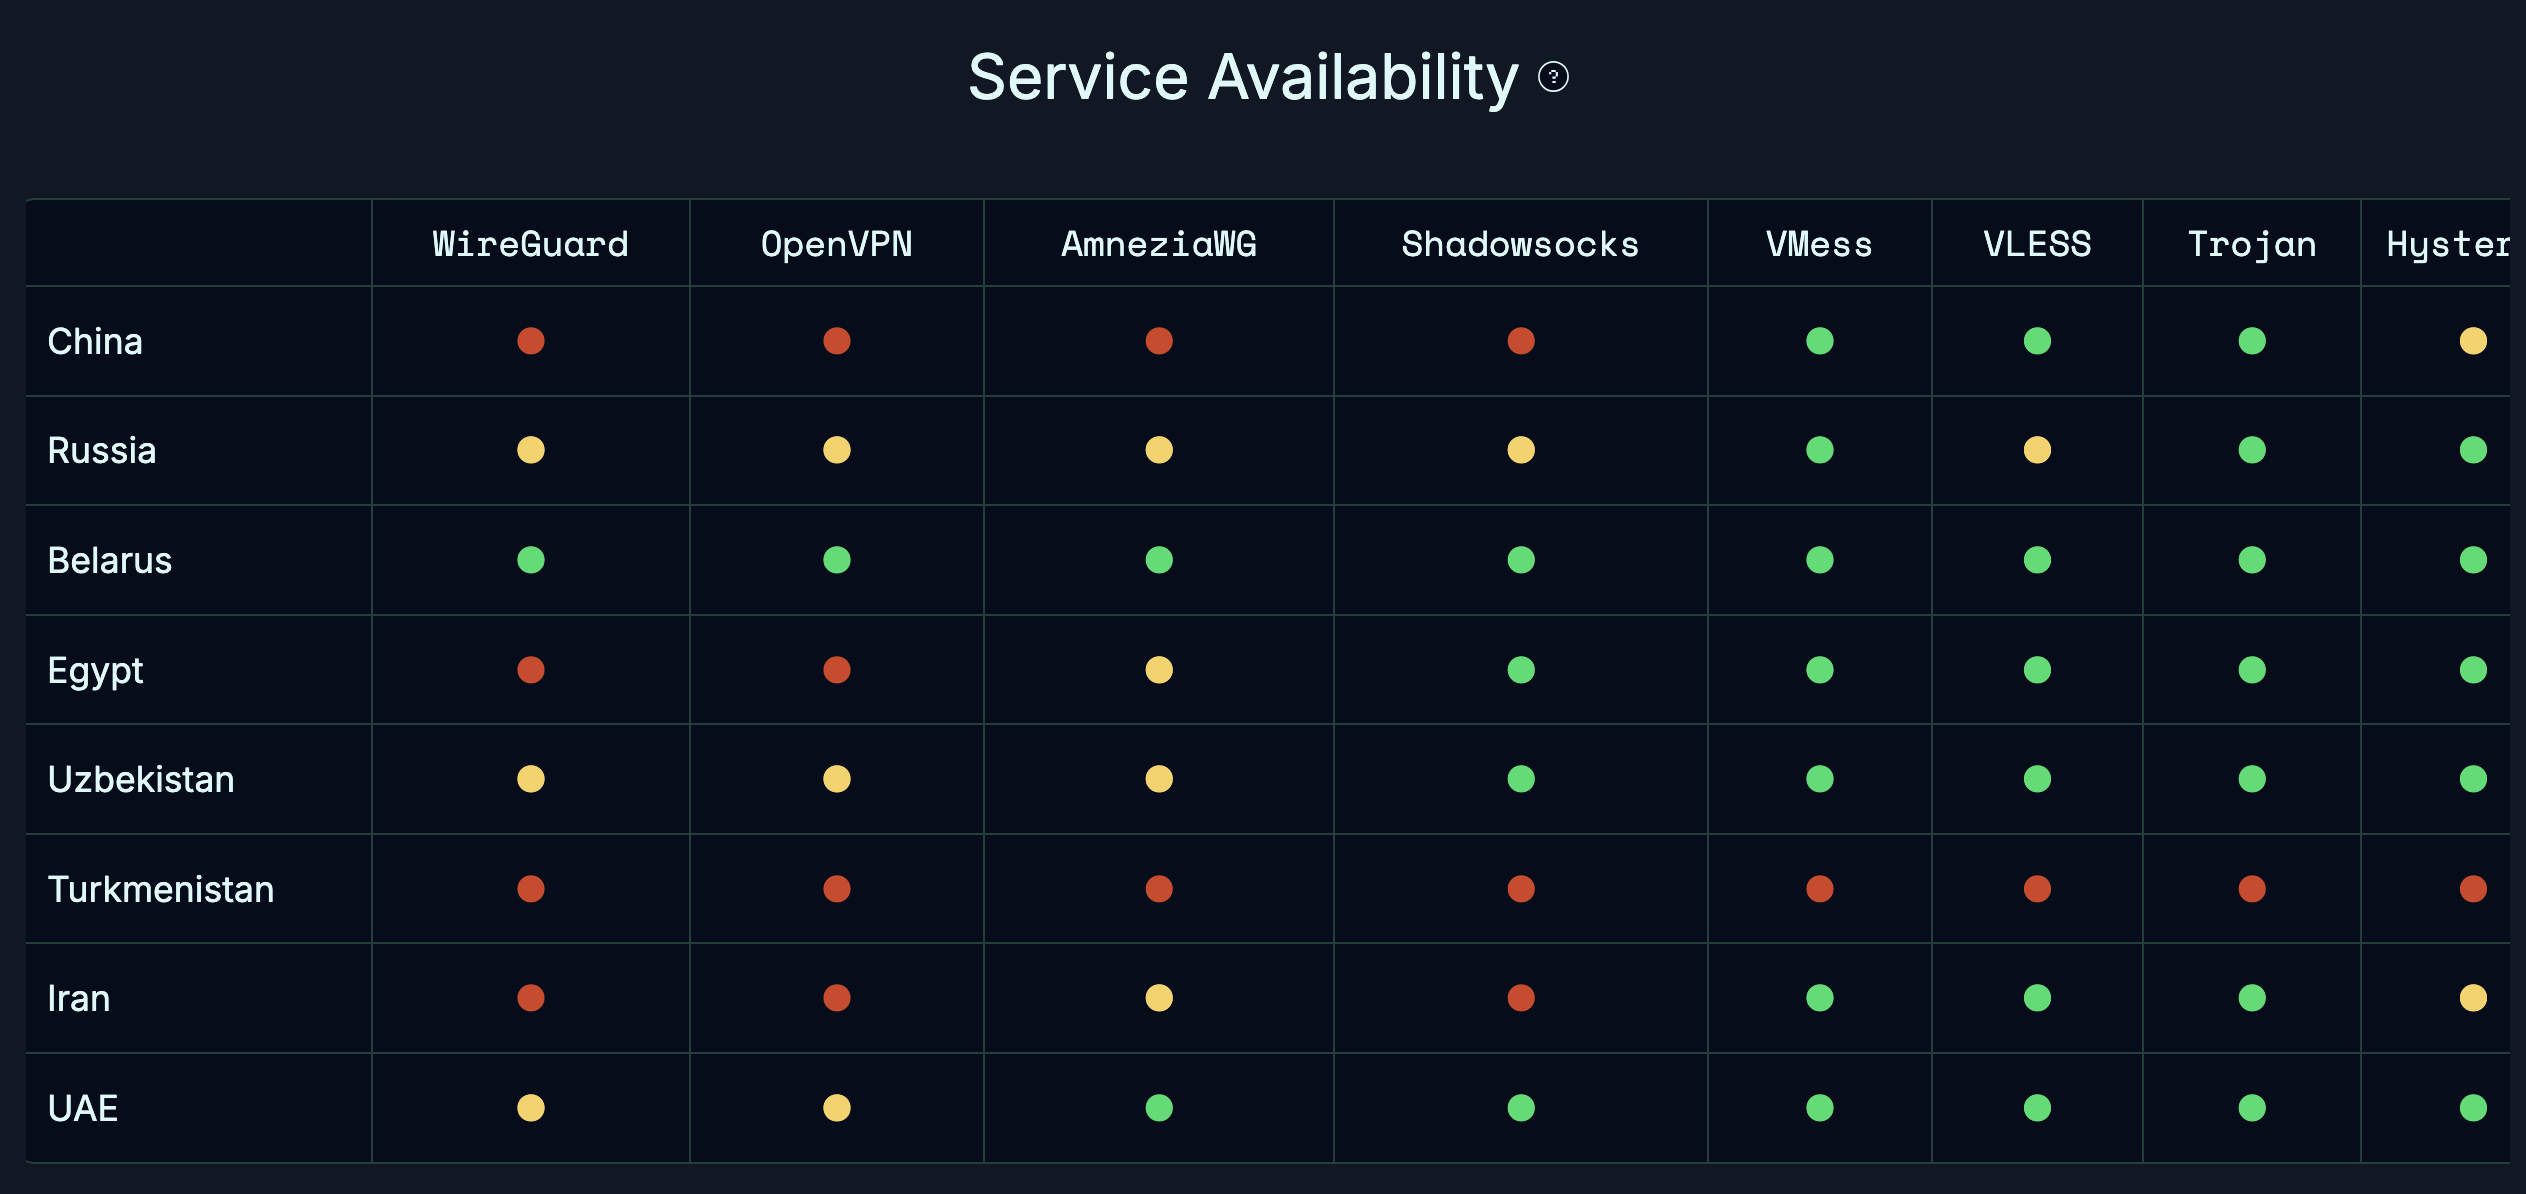Click Belarus's green OpenVPN status dot

[x=837, y=560]
